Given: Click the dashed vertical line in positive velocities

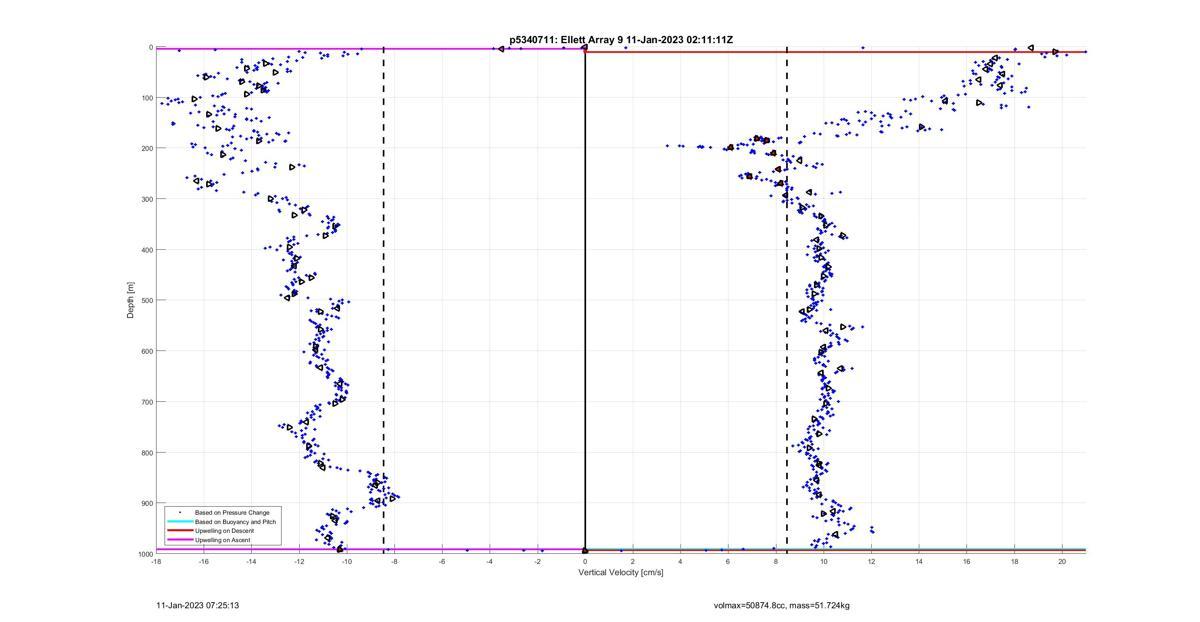Looking at the screenshot, I should 787,300.
